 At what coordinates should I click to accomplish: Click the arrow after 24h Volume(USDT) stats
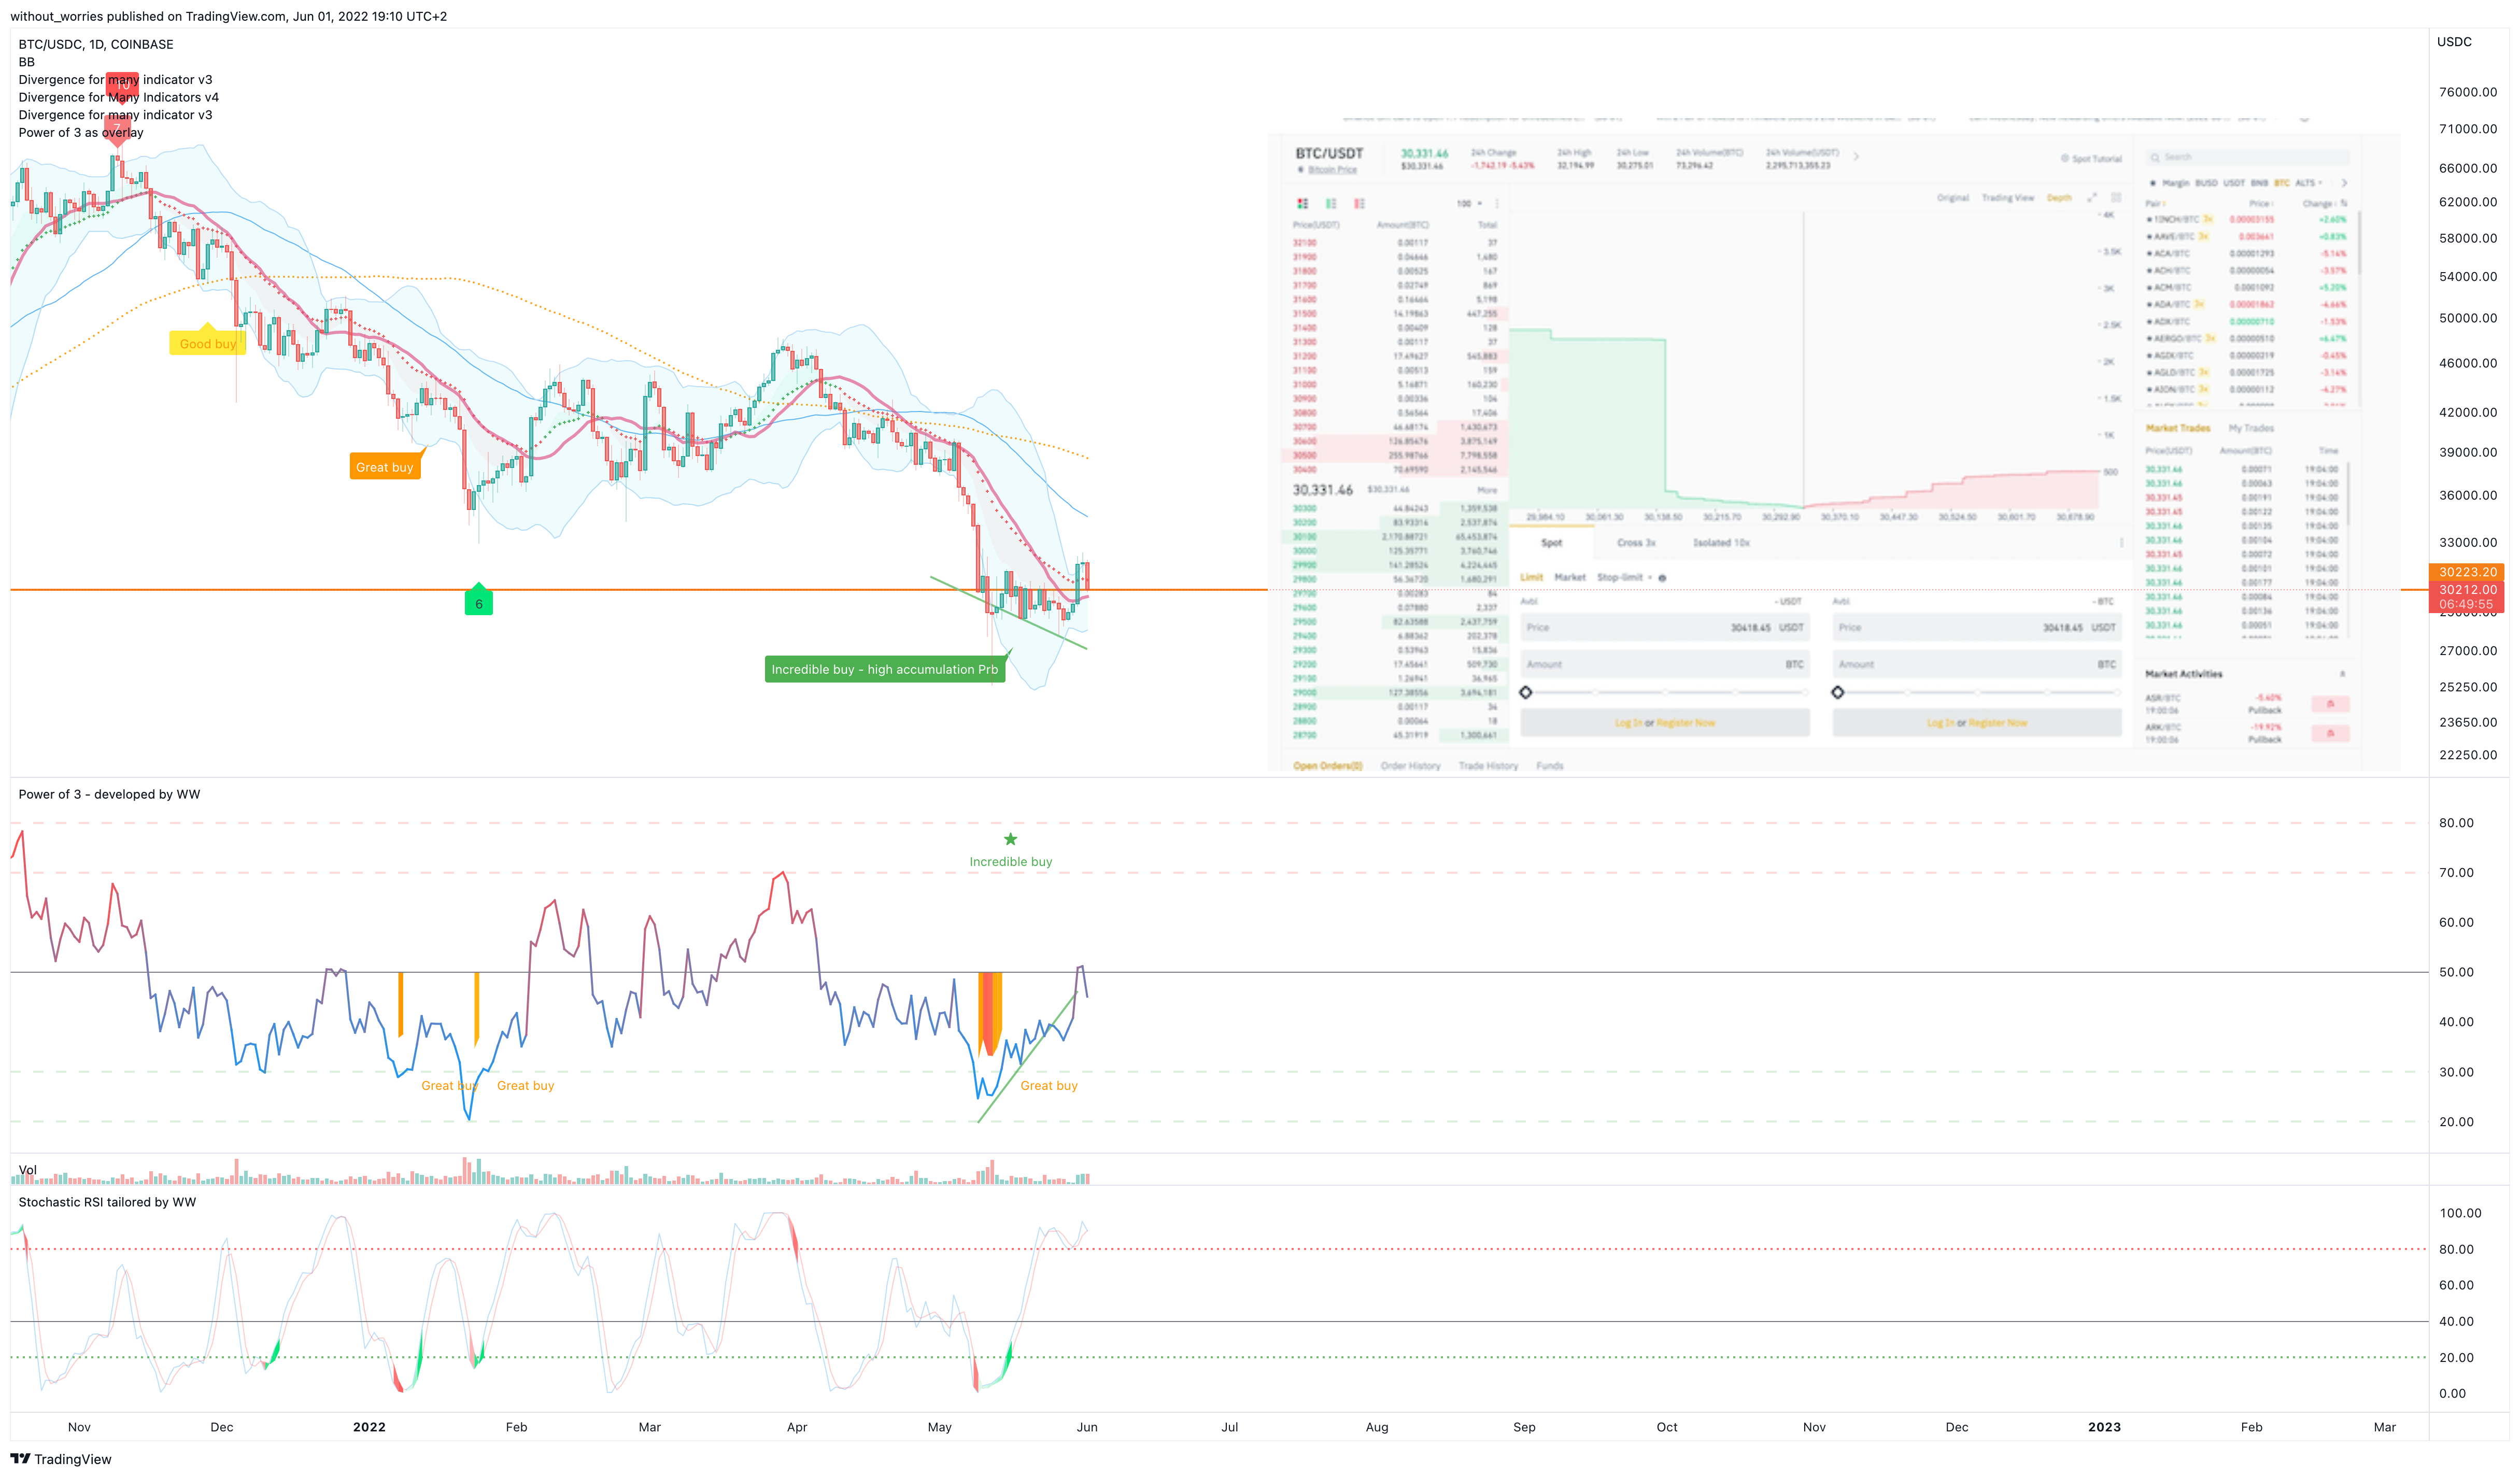click(1856, 157)
